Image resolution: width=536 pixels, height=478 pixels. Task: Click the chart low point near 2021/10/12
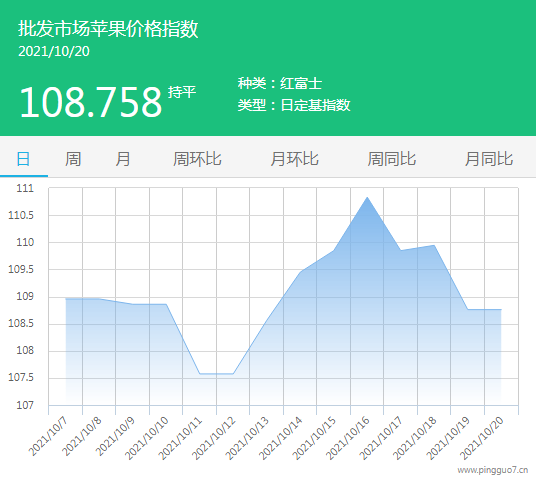233,374
